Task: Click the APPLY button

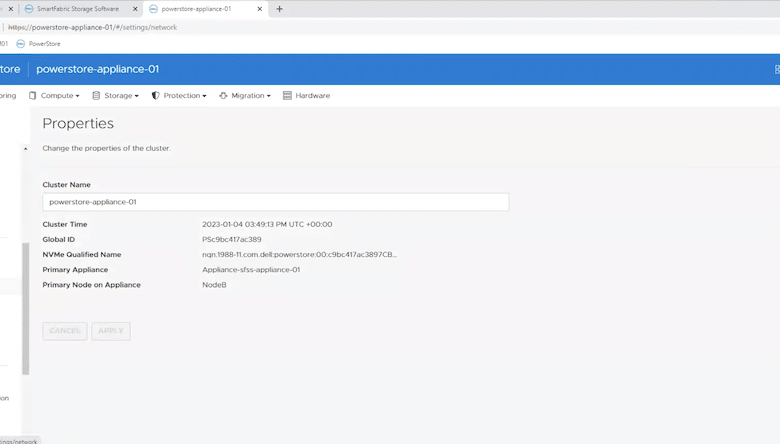Action: coord(111,331)
